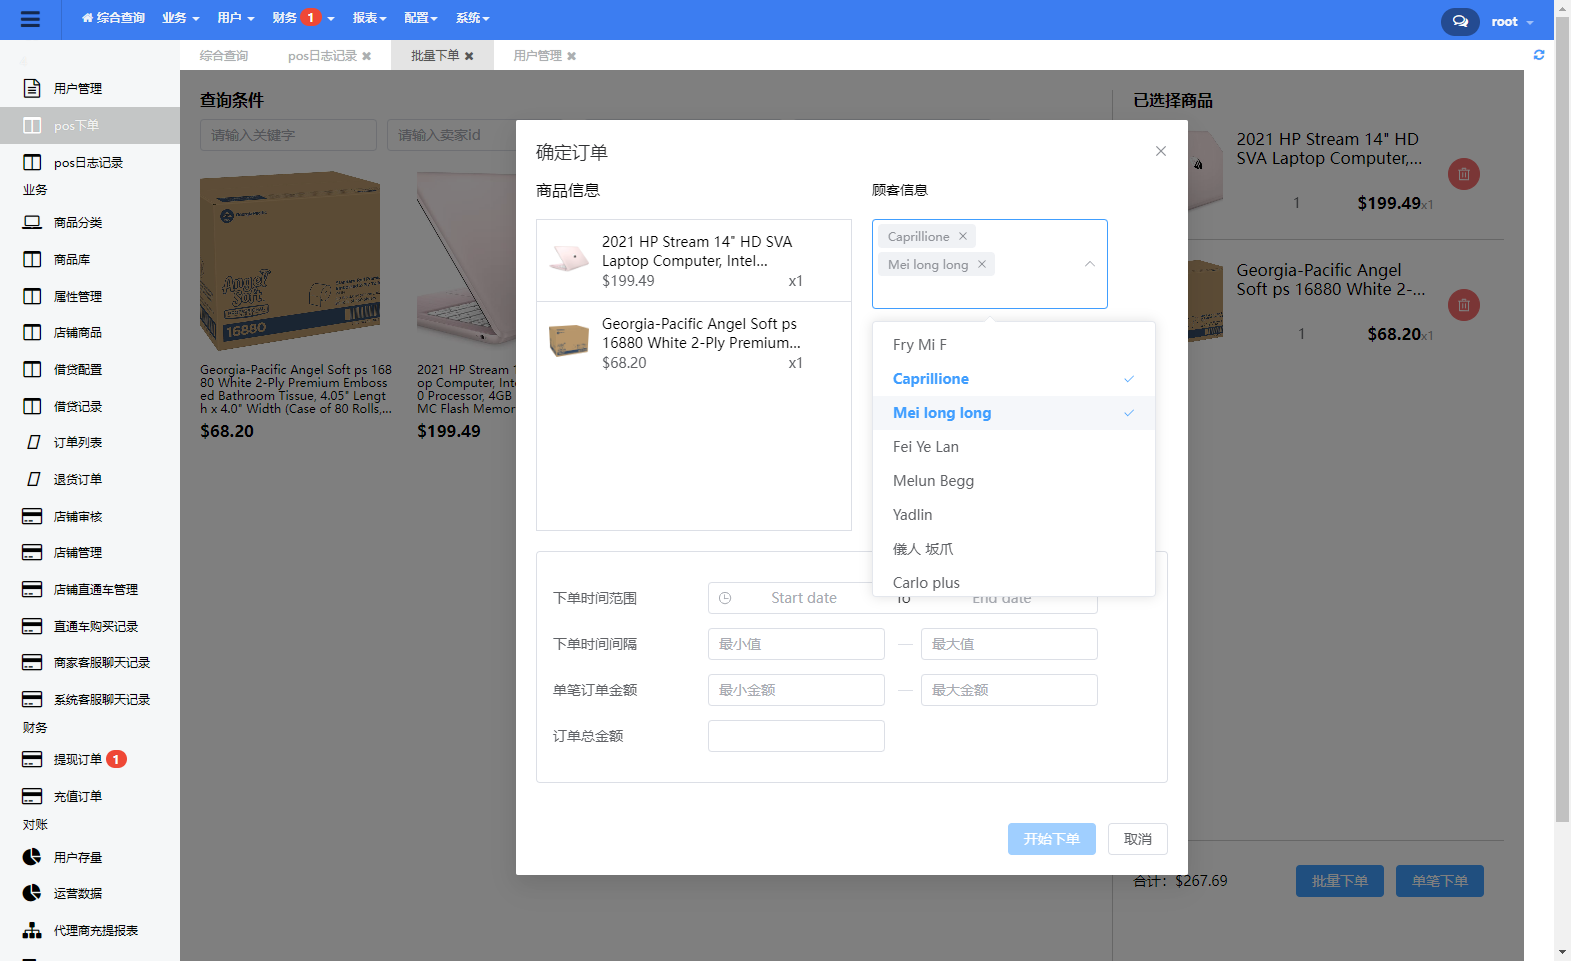The width and height of the screenshot is (1571, 961).
Task: Open 代理商充提报表 in the sidebar
Action: 90,930
